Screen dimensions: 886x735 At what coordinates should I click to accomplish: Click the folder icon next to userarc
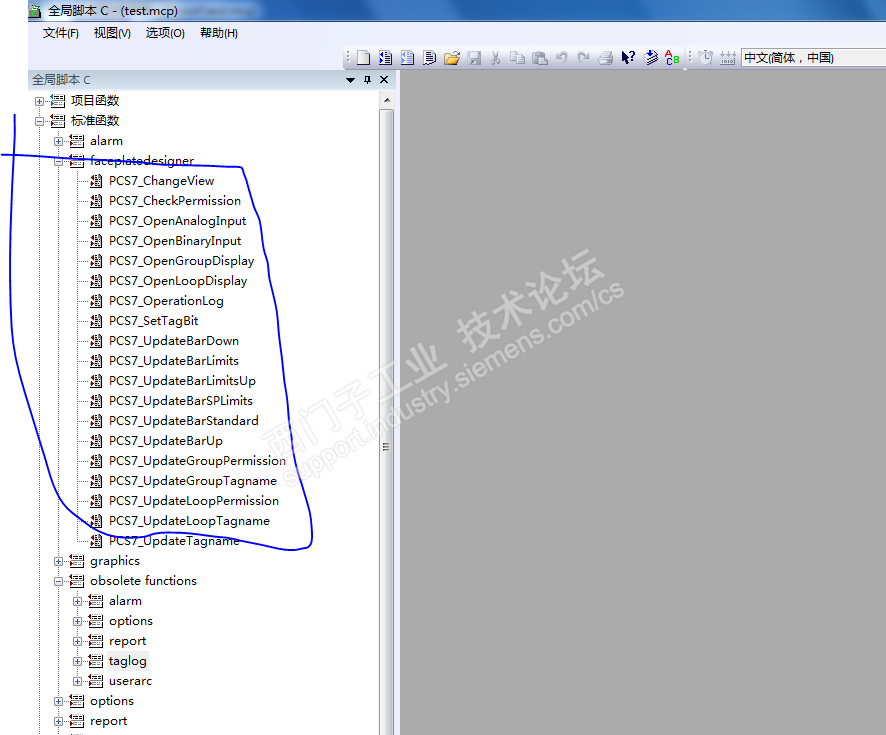point(95,681)
